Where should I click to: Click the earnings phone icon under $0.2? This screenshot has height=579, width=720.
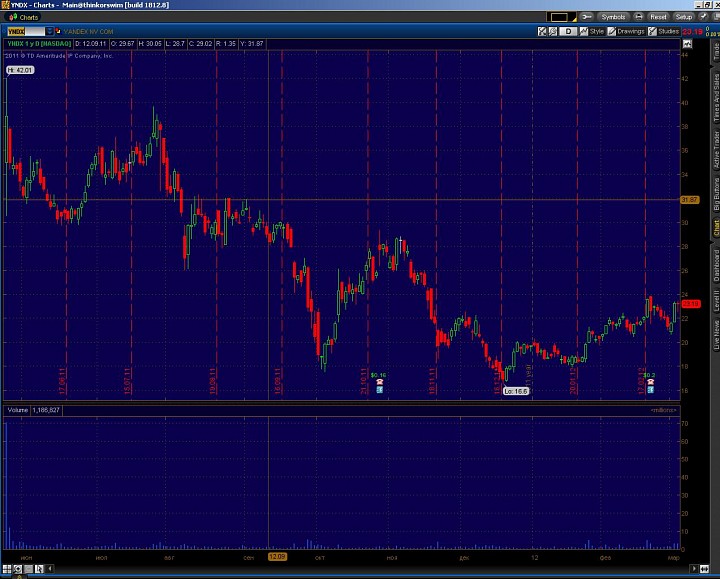coord(650,382)
